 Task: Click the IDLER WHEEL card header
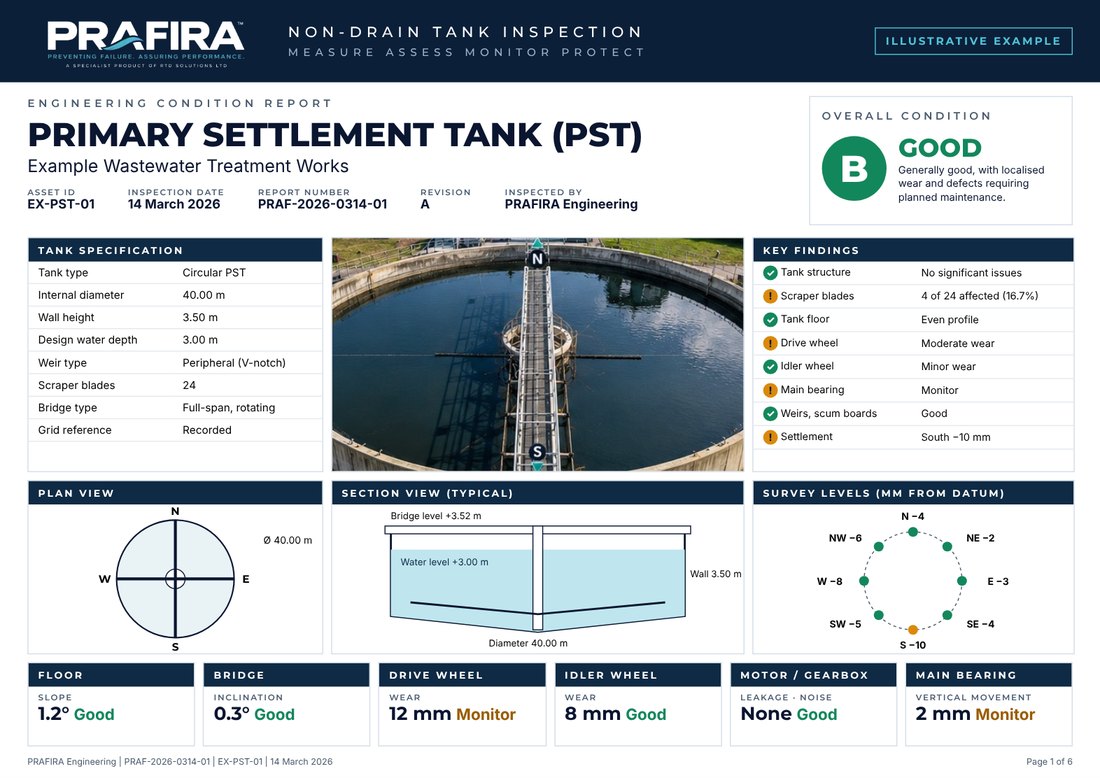click(638, 675)
